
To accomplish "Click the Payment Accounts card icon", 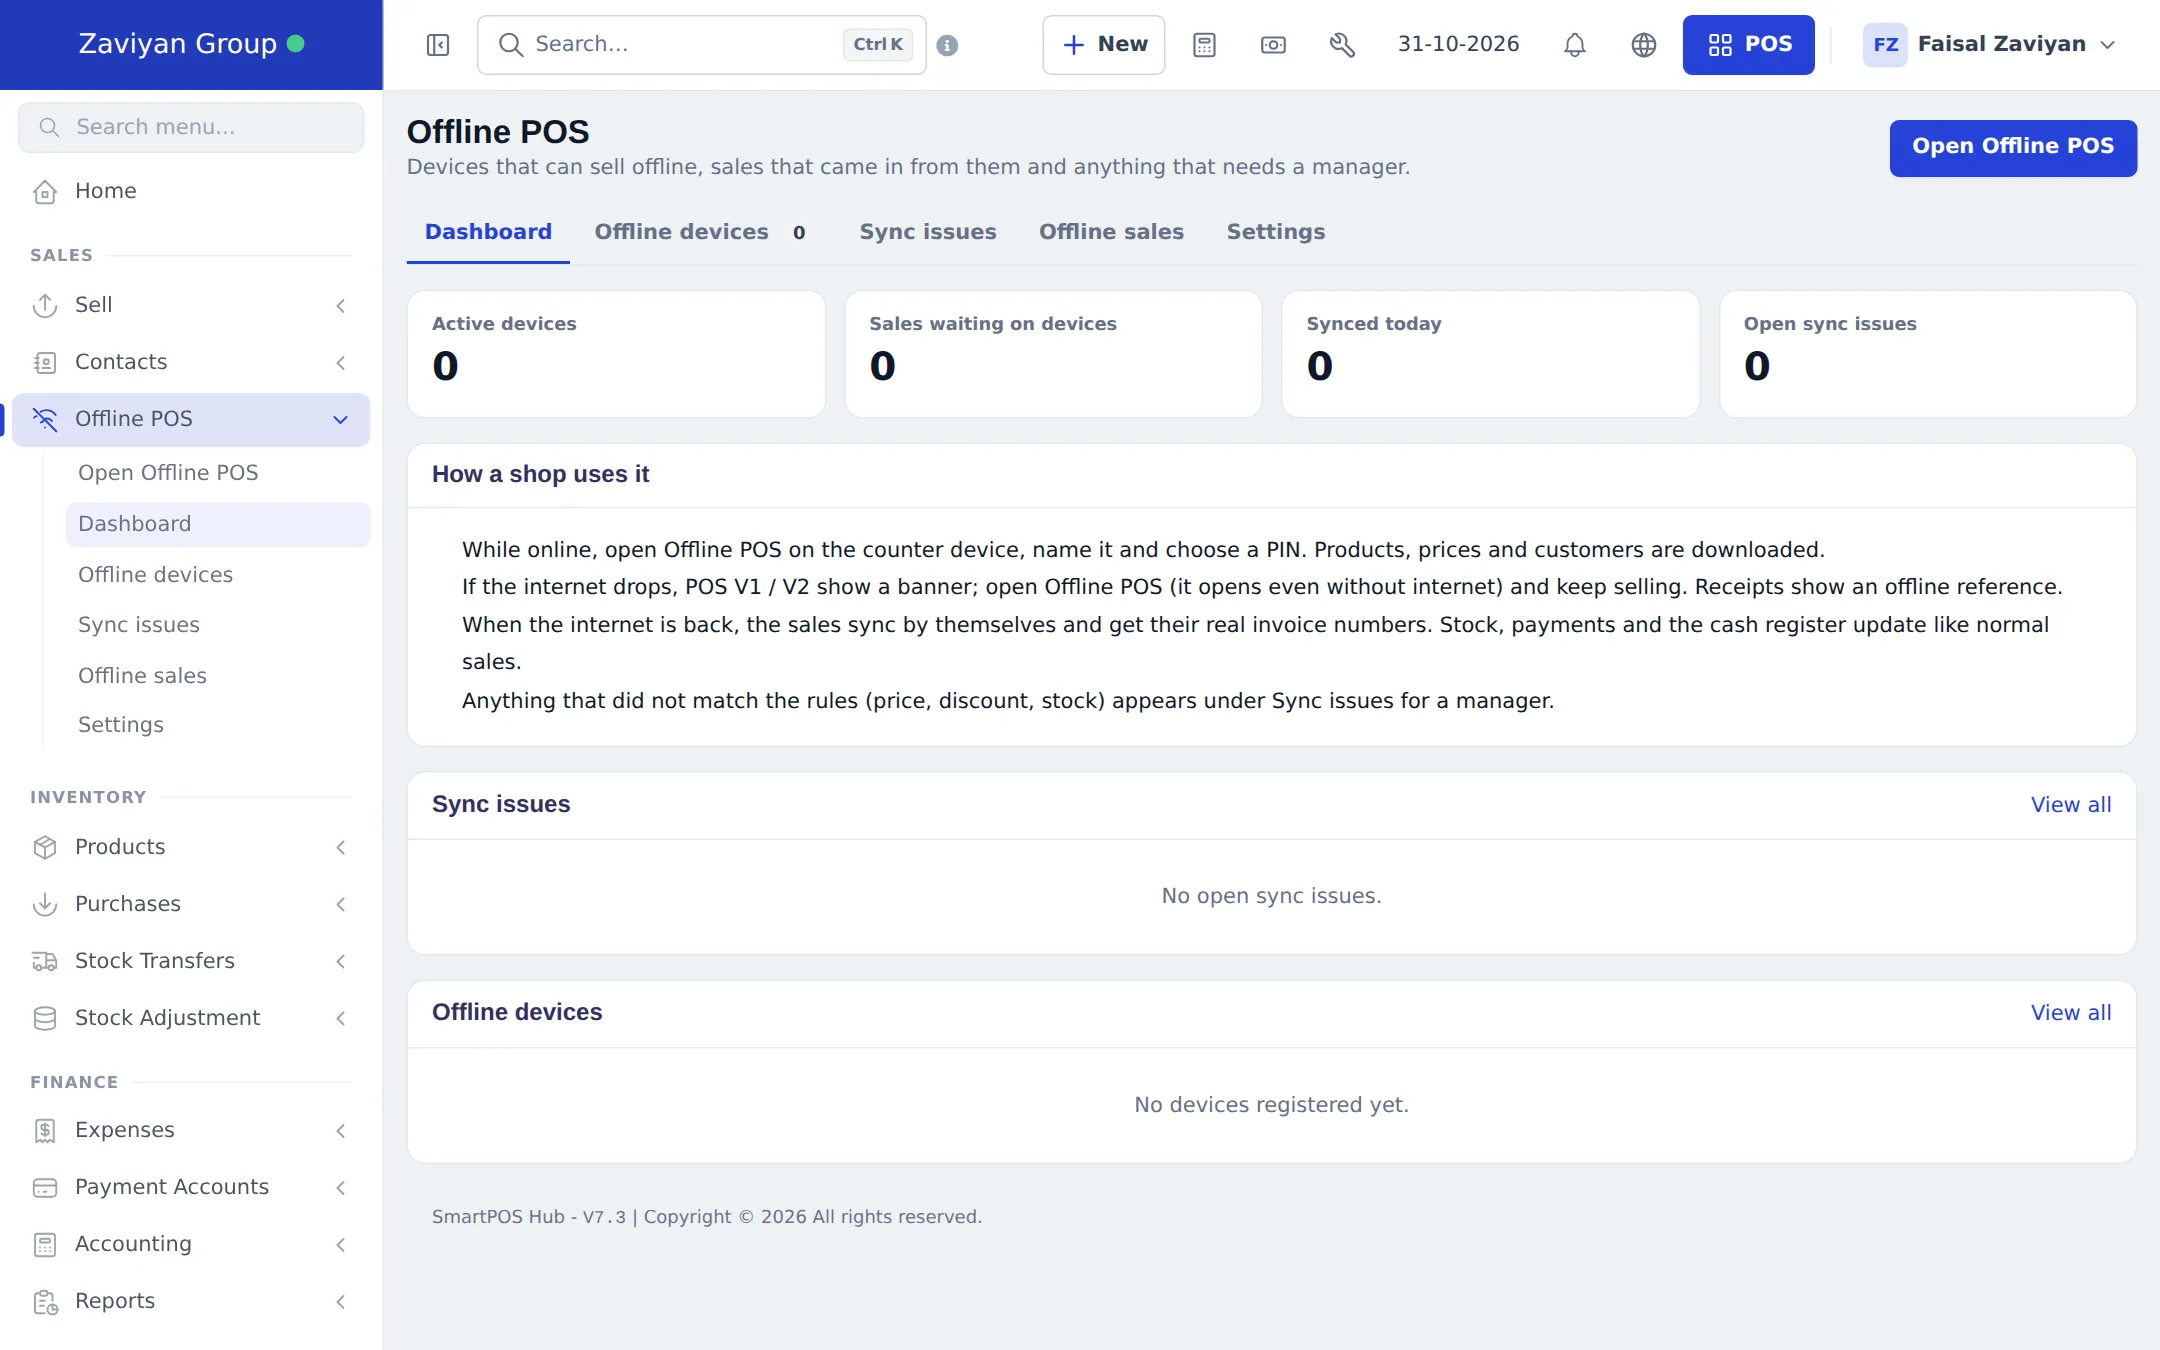I will coord(45,1187).
